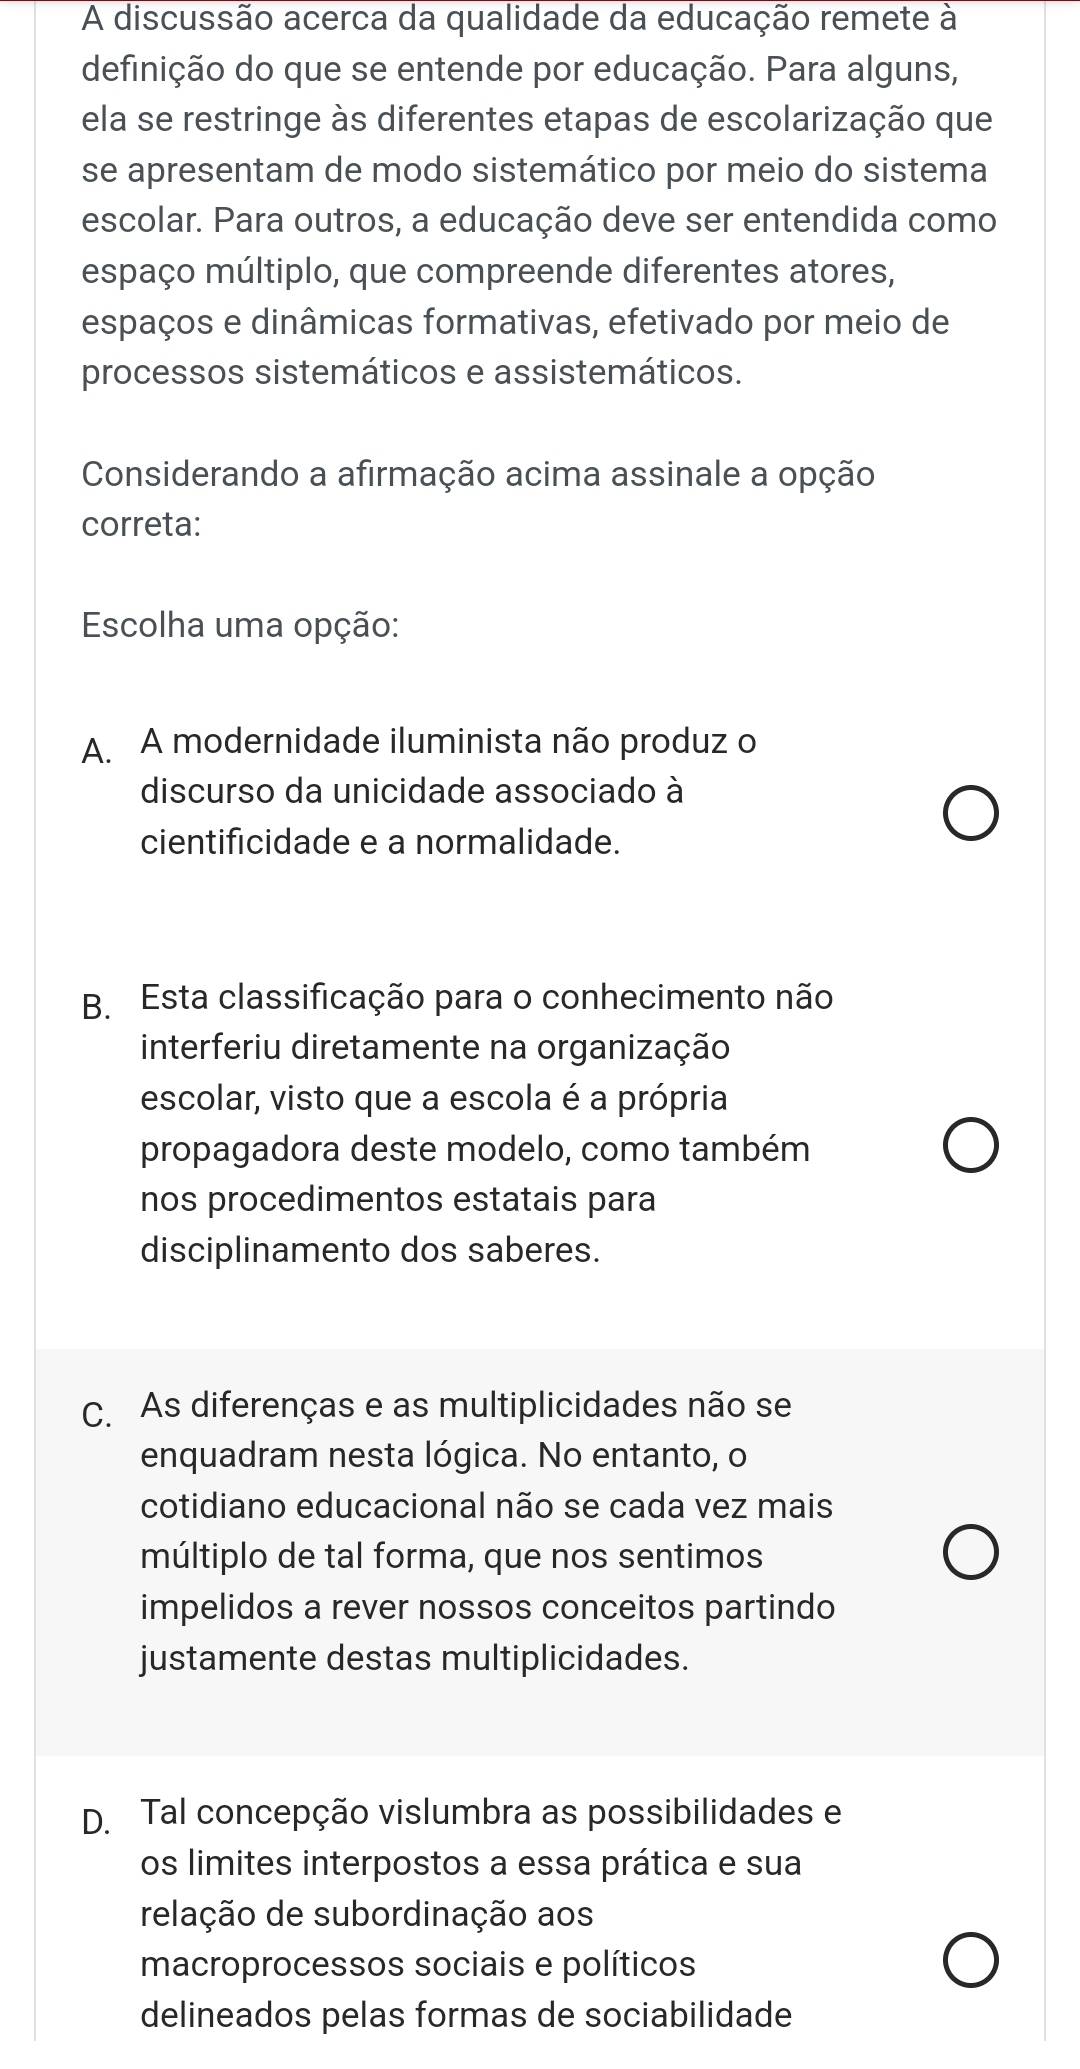Screen dimensions: 1080x2069
Task: Click the "Escolha uma opção:" label
Action: point(241,625)
